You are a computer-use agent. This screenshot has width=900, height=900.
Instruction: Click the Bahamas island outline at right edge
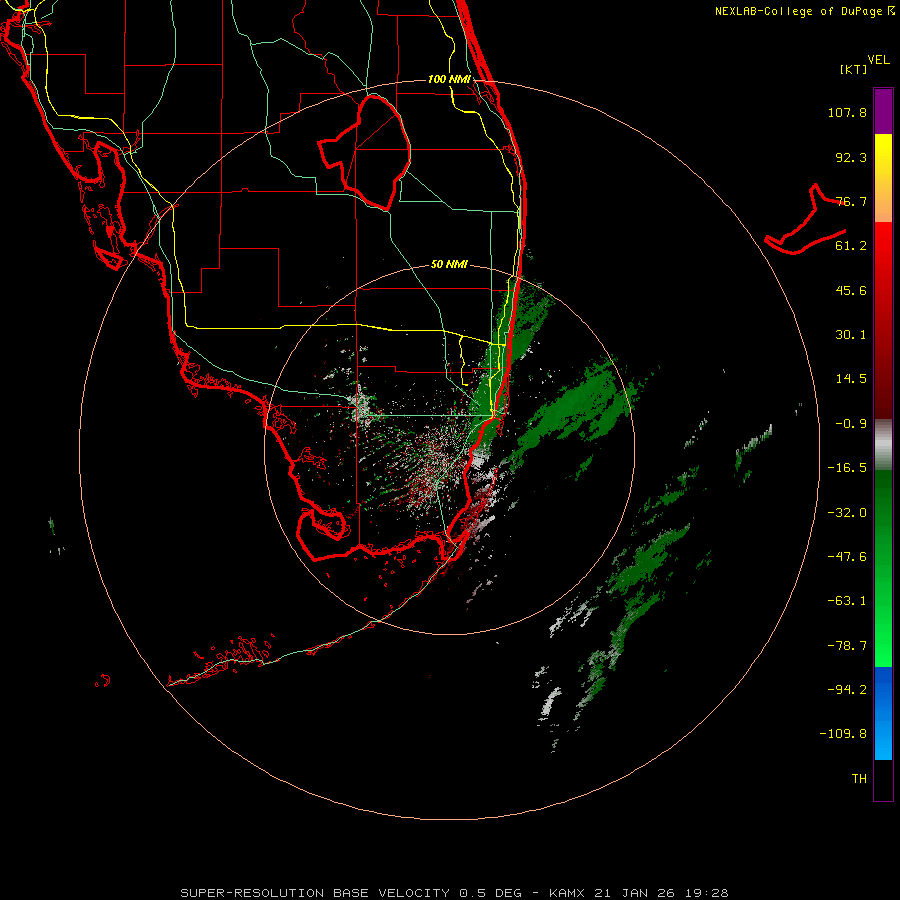coord(805,220)
